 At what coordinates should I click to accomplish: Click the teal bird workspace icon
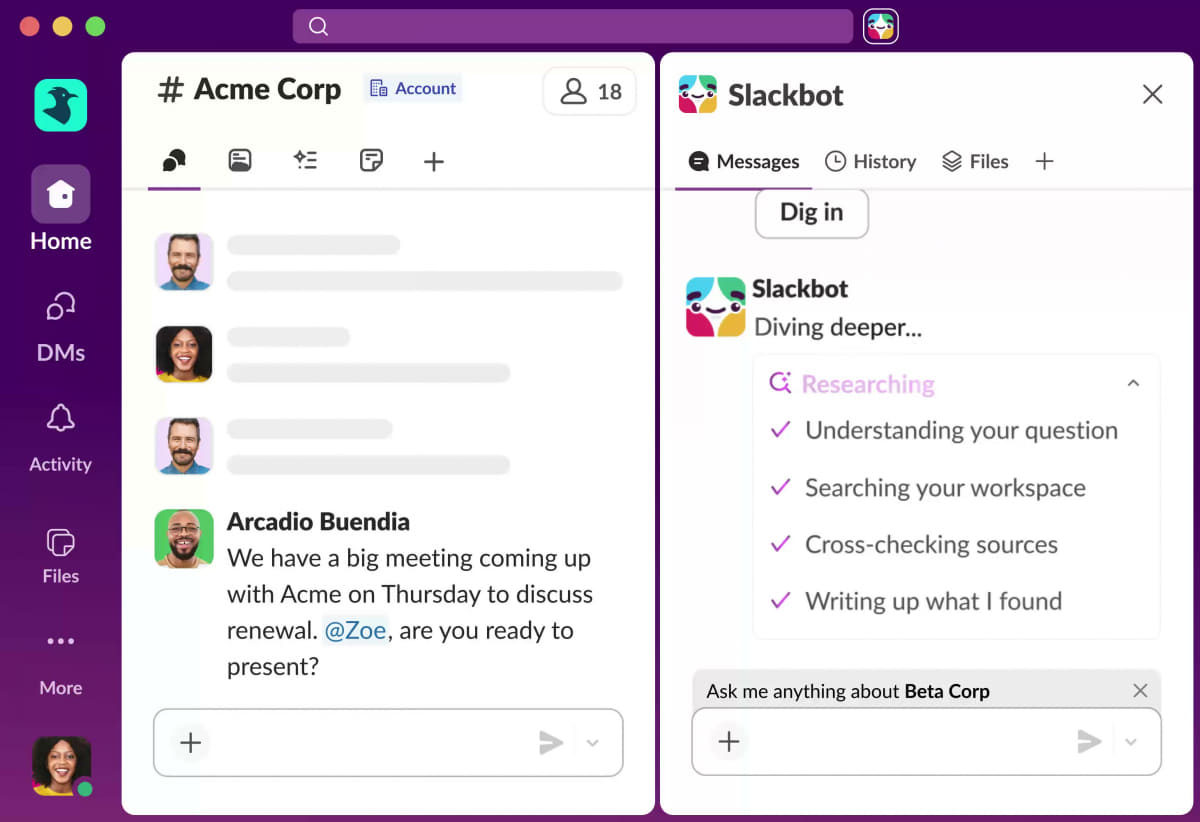click(x=61, y=105)
